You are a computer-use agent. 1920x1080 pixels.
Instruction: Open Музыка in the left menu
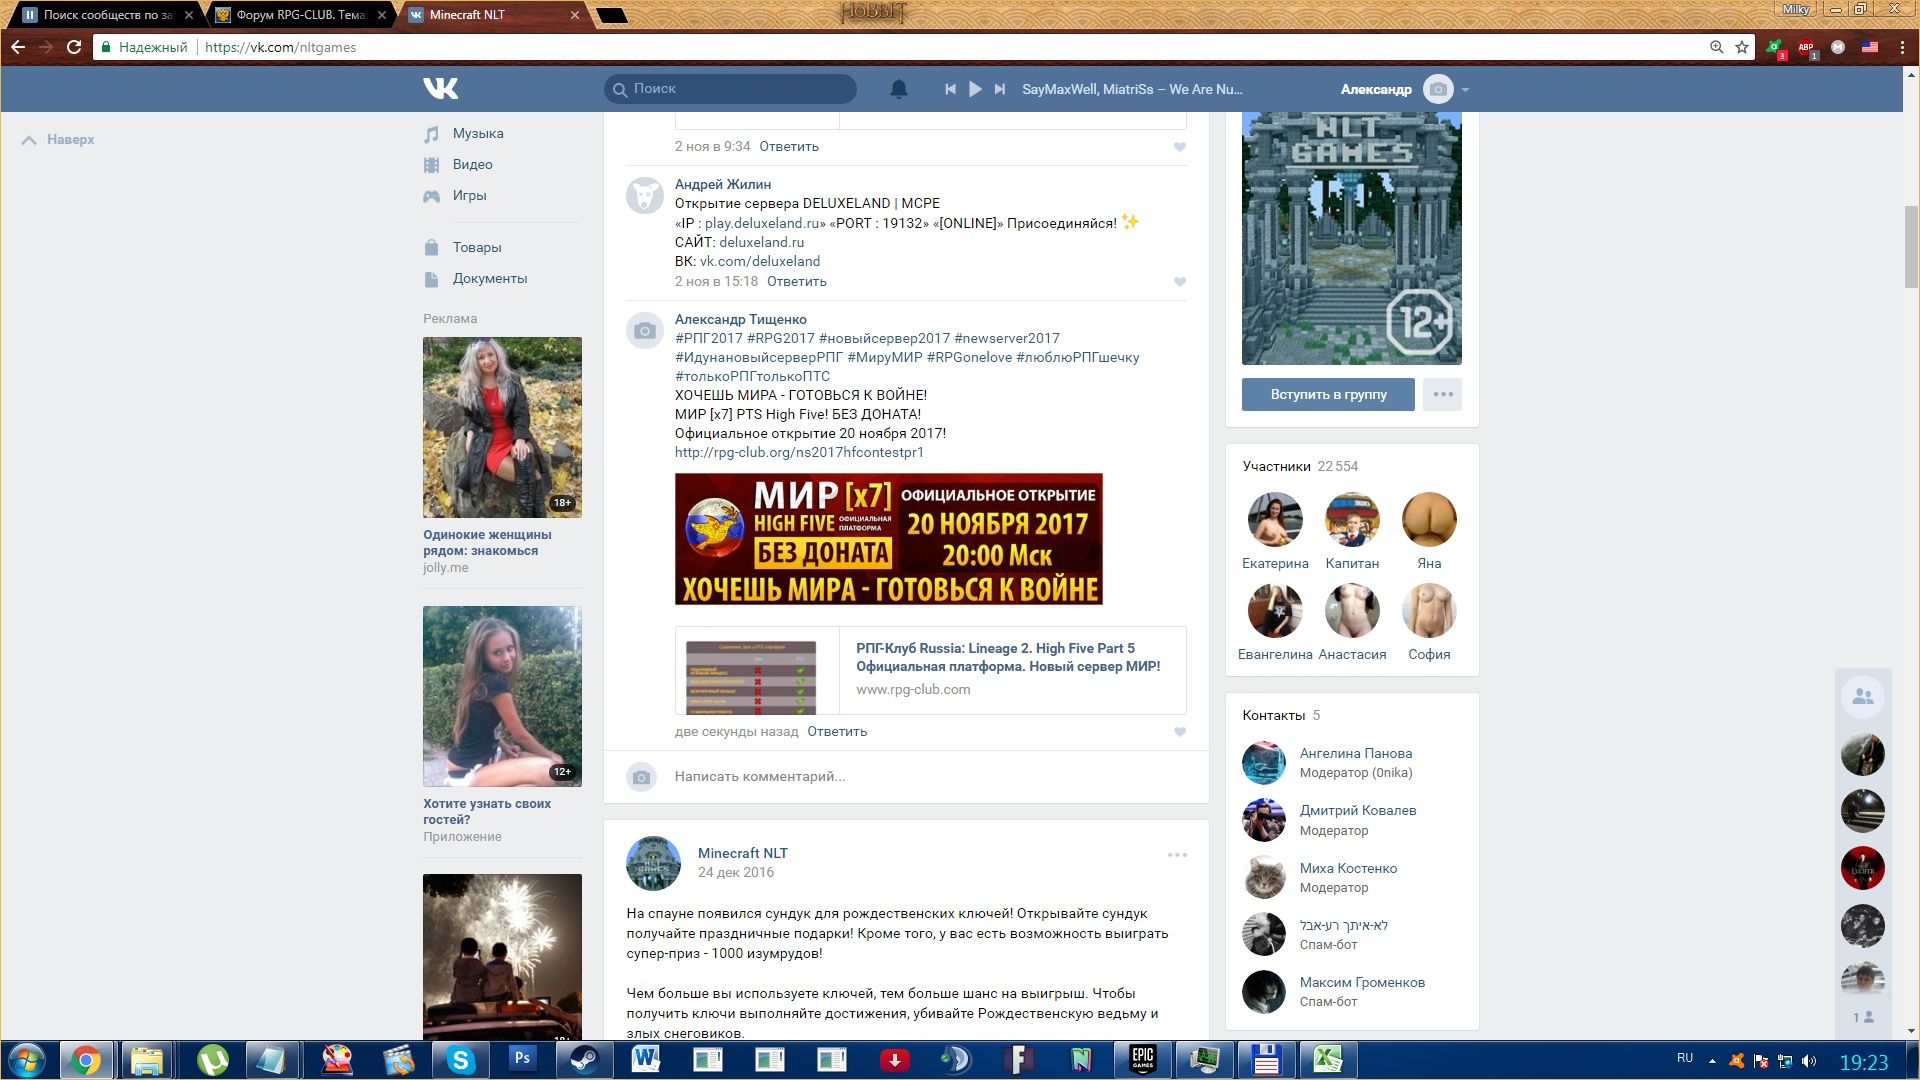point(478,134)
